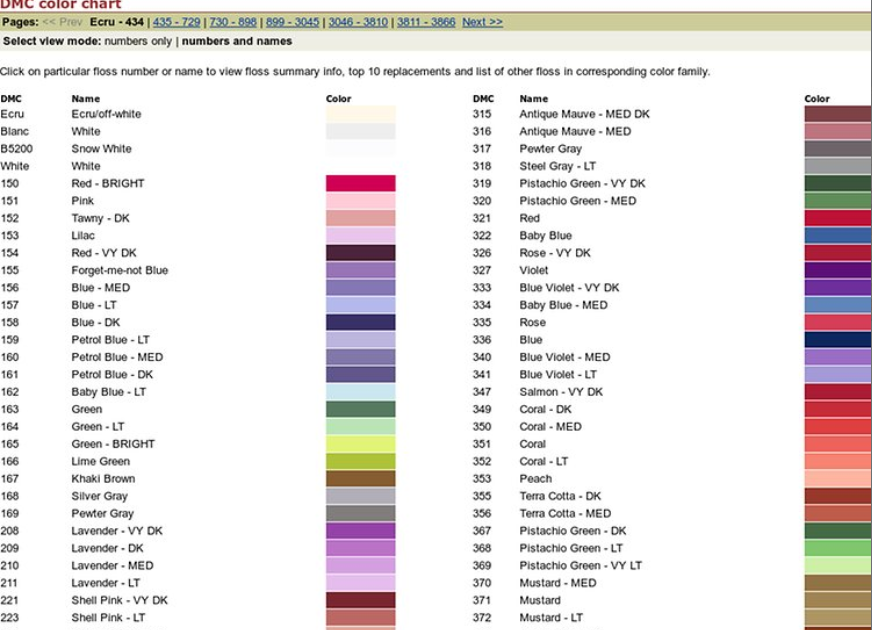Click floss number 223

(9, 618)
